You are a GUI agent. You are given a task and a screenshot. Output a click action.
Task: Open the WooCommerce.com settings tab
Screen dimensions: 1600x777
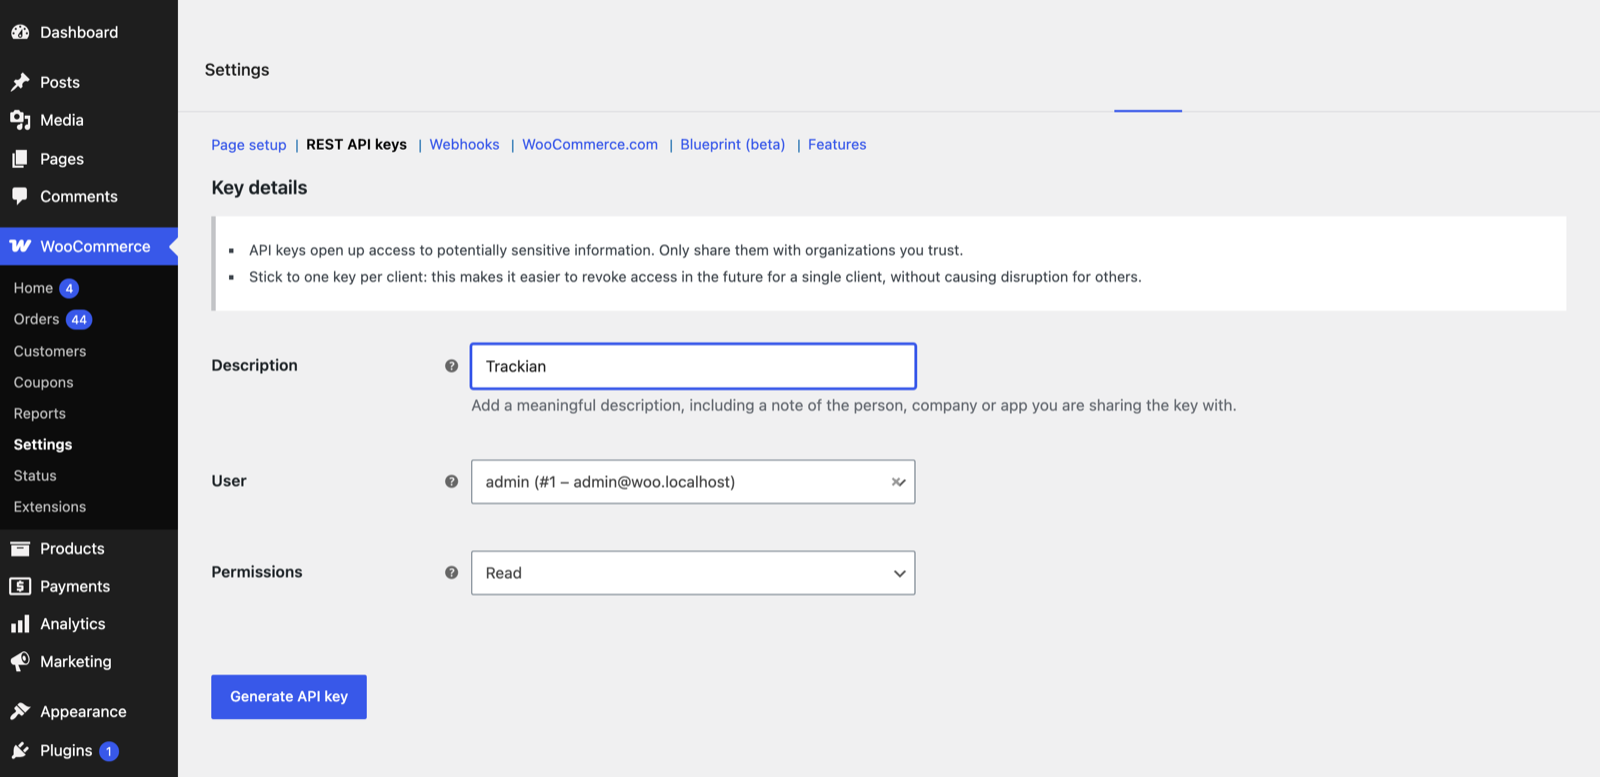point(590,145)
